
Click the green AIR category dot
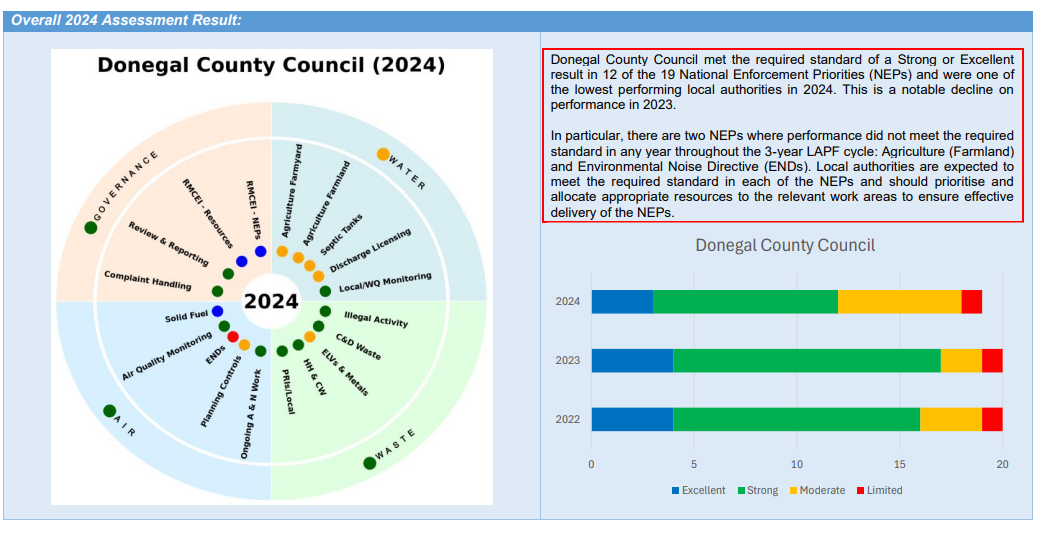(108, 410)
